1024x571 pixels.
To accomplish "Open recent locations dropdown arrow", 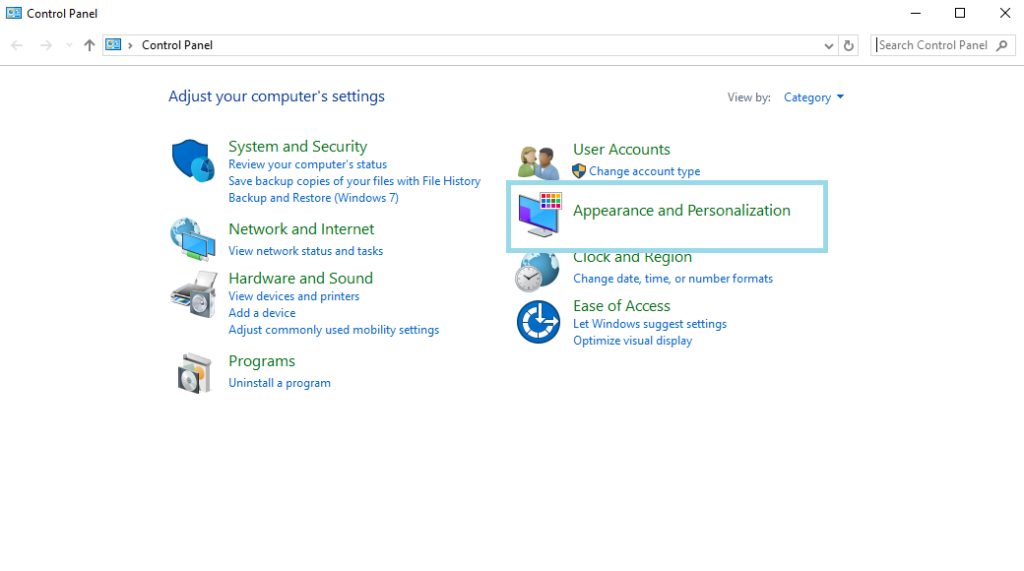I will click(68, 45).
